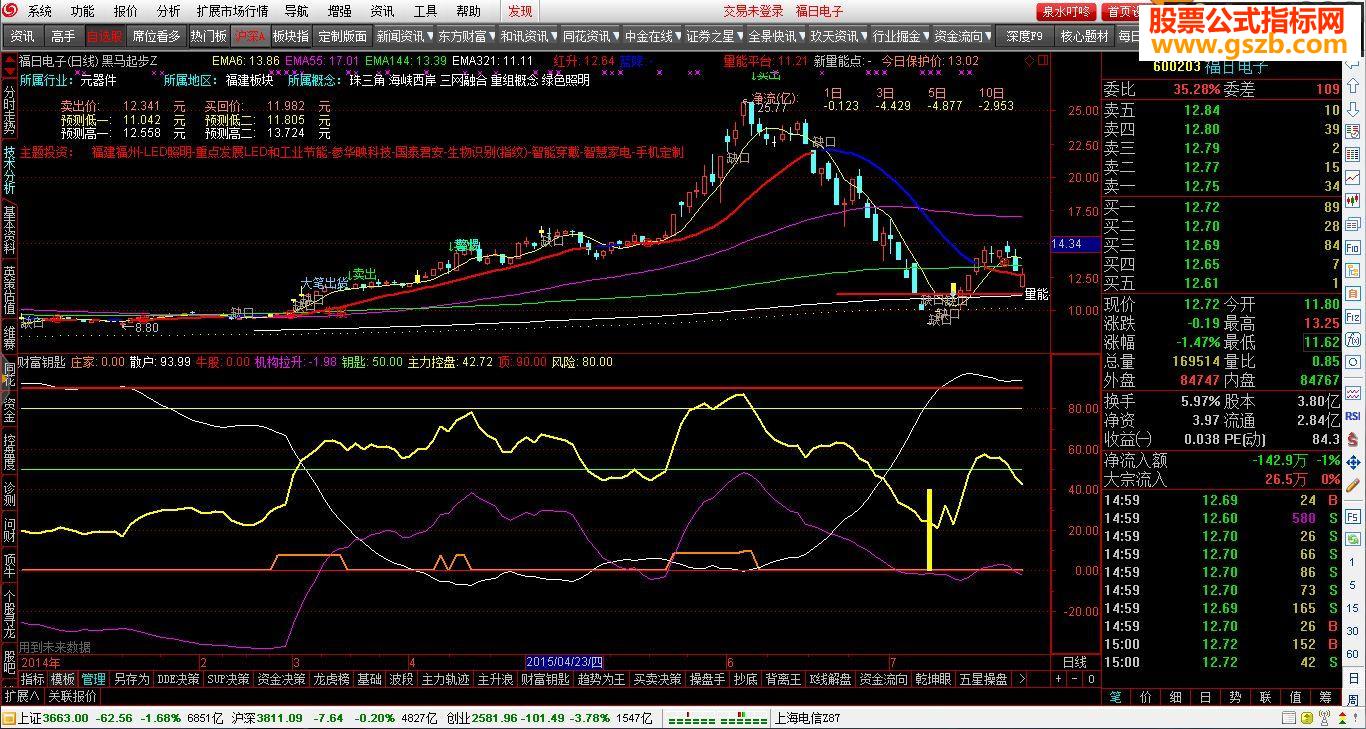
Task: Click the F12 trading icon
Action: coord(1352,315)
